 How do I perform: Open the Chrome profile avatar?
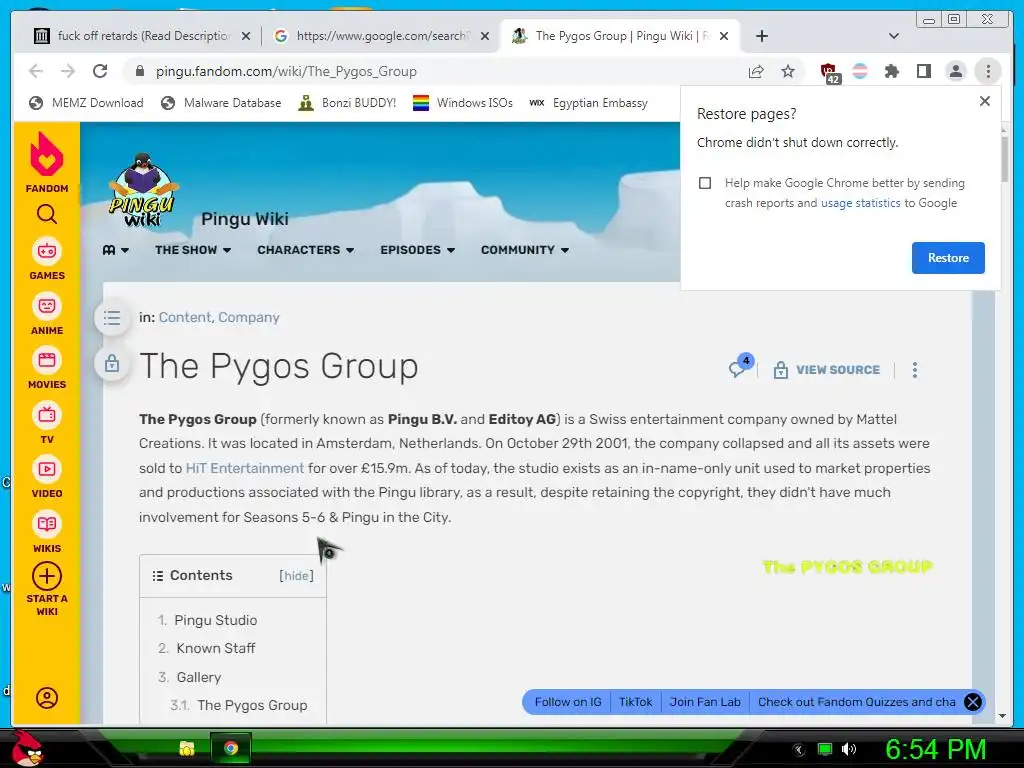coord(955,71)
